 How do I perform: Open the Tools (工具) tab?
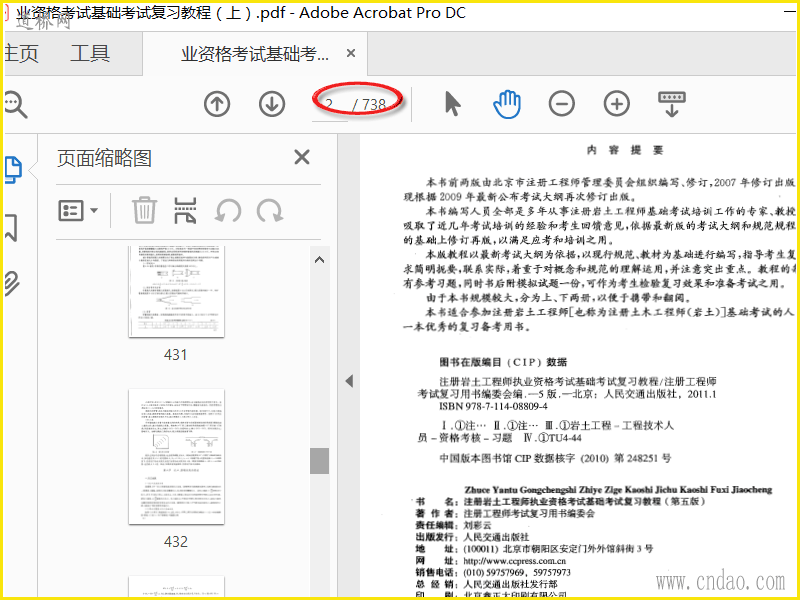click(90, 54)
